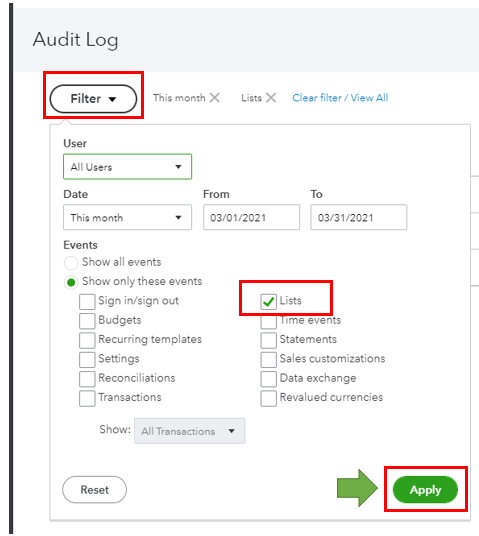This screenshot has width=479, height=536.
Task: Click the green Apply button
Action: click(425, 490)
